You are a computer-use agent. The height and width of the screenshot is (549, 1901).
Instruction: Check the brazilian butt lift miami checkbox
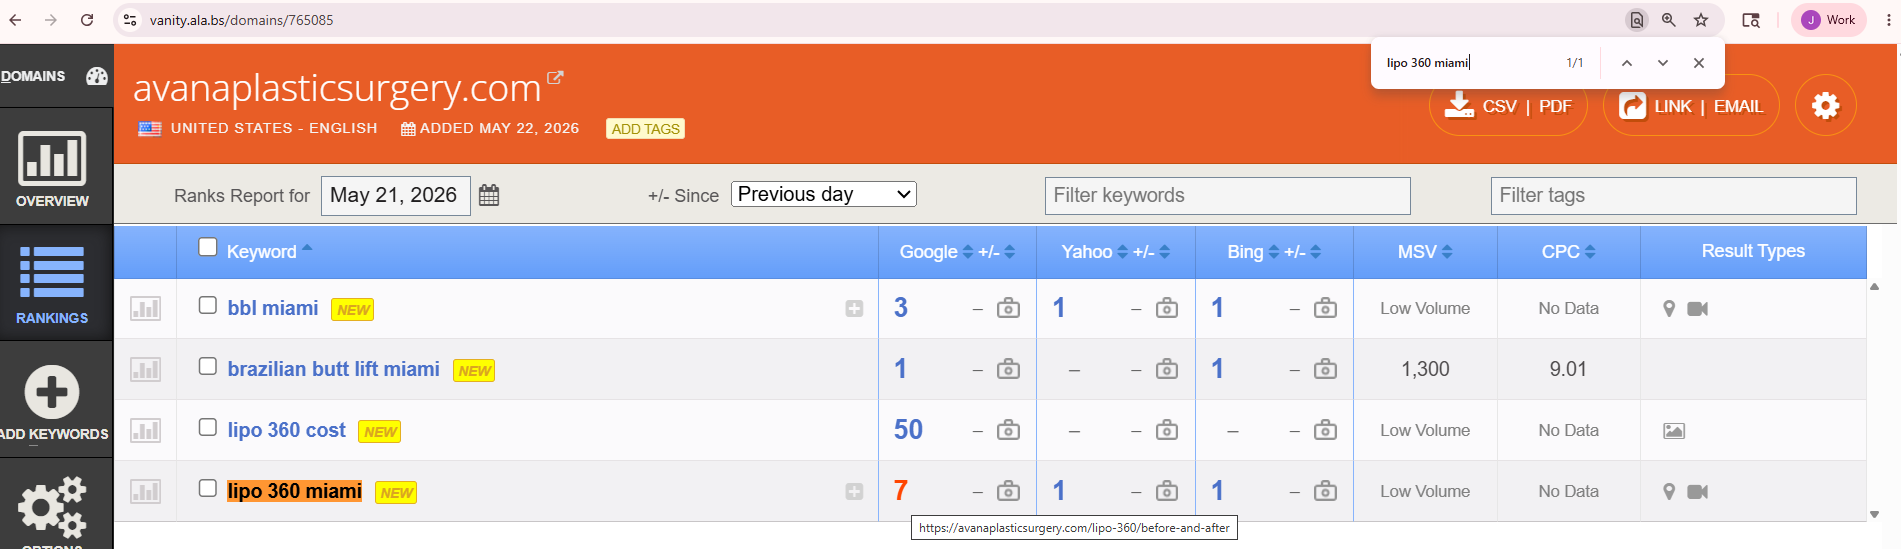point(208,366)
